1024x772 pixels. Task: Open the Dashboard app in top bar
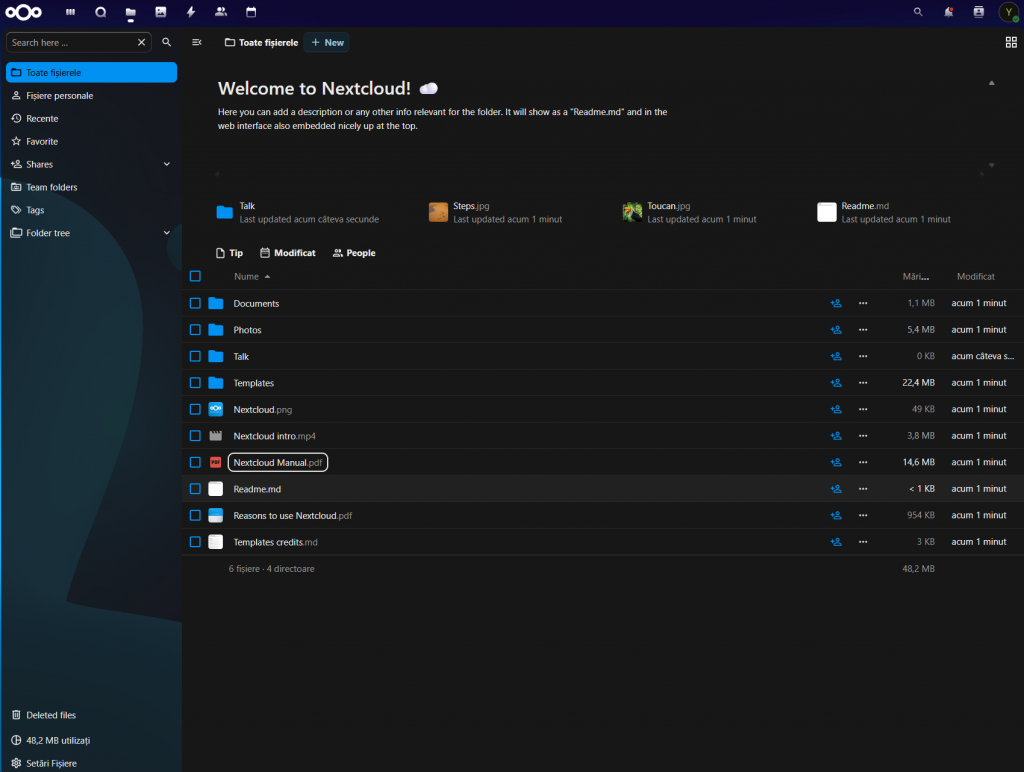70,12
